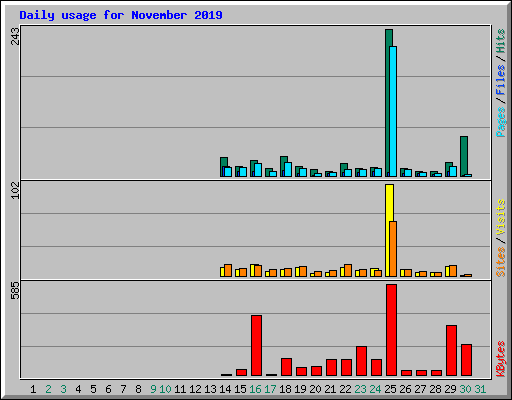Click the Files legend label
512x400 pixels.
500,80
